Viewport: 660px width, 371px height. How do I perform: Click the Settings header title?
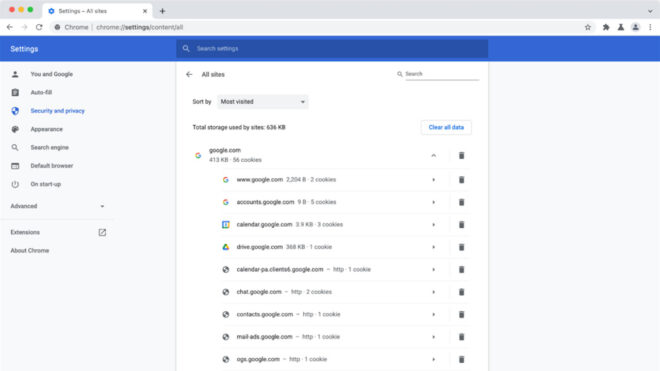pyautogui.click(x=24, y=49)
